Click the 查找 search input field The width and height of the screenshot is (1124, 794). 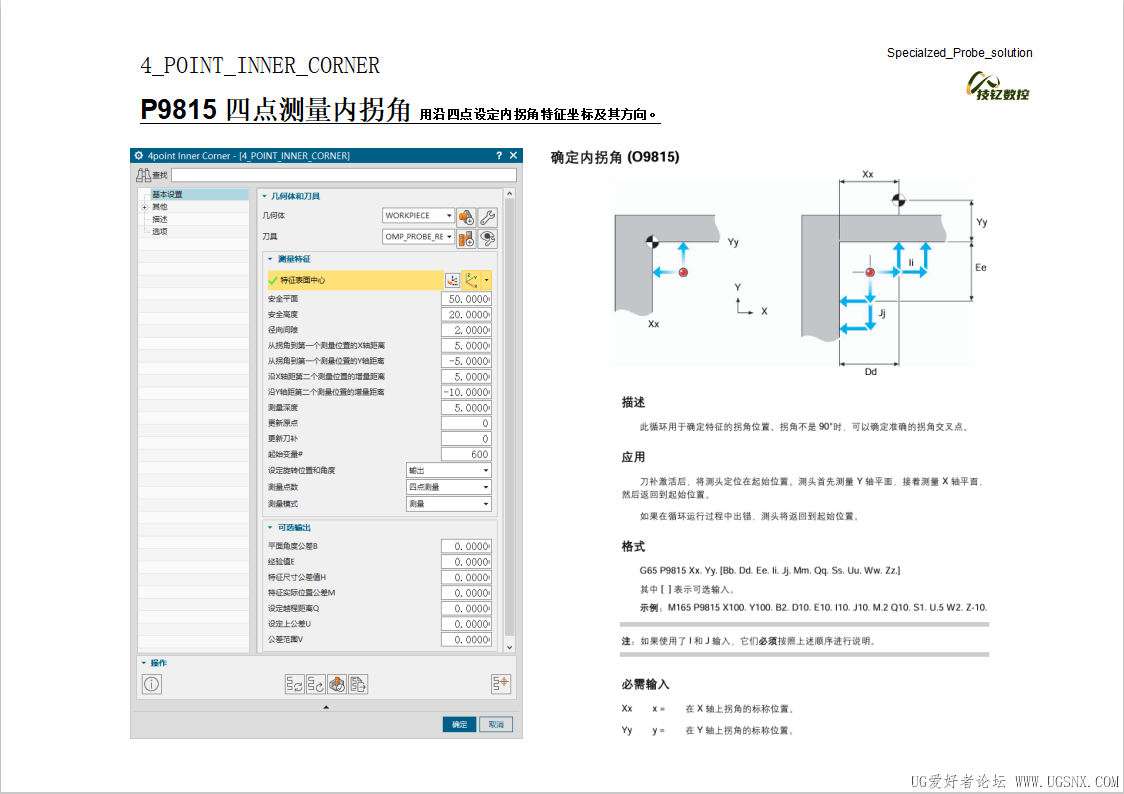(343, 175)
